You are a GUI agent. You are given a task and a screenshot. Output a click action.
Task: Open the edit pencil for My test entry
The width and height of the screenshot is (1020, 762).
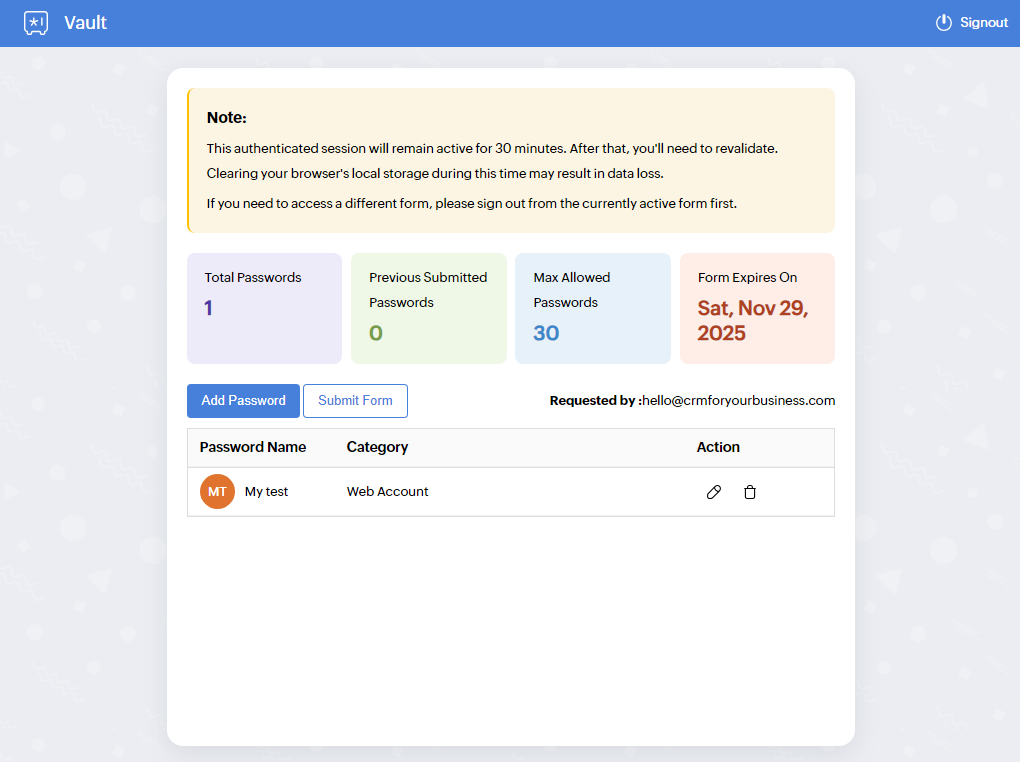pos(713,491)
